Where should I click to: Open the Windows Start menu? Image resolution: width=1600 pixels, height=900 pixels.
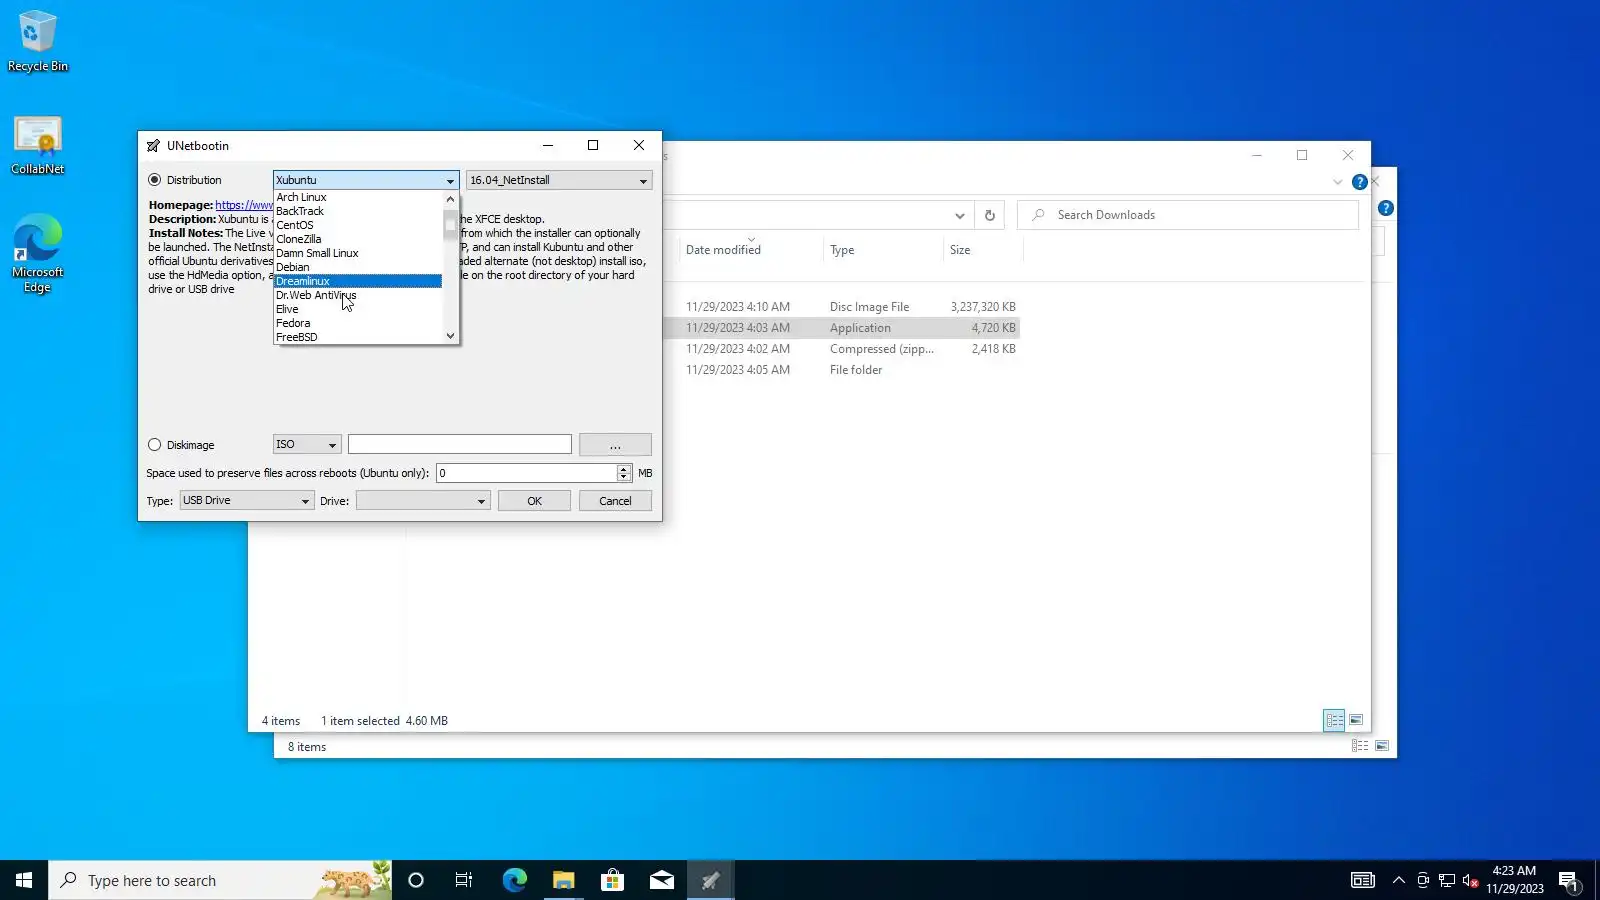point(24,880)
